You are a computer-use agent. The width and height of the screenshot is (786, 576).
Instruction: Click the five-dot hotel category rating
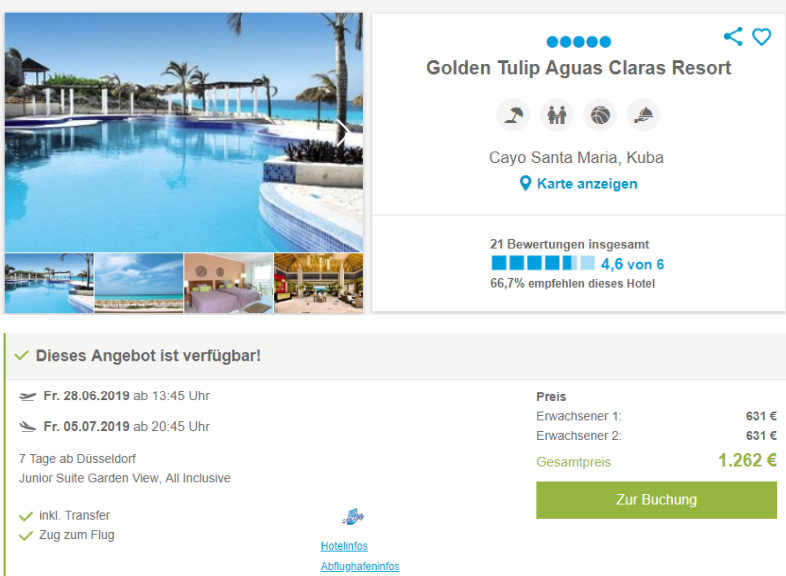578,42
